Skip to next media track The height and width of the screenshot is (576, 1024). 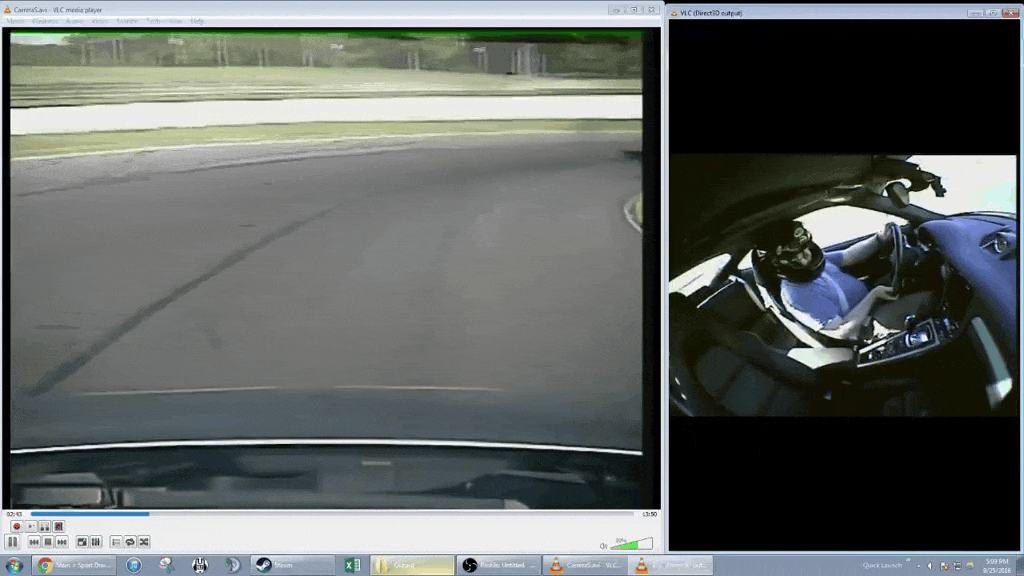point(61,542)
